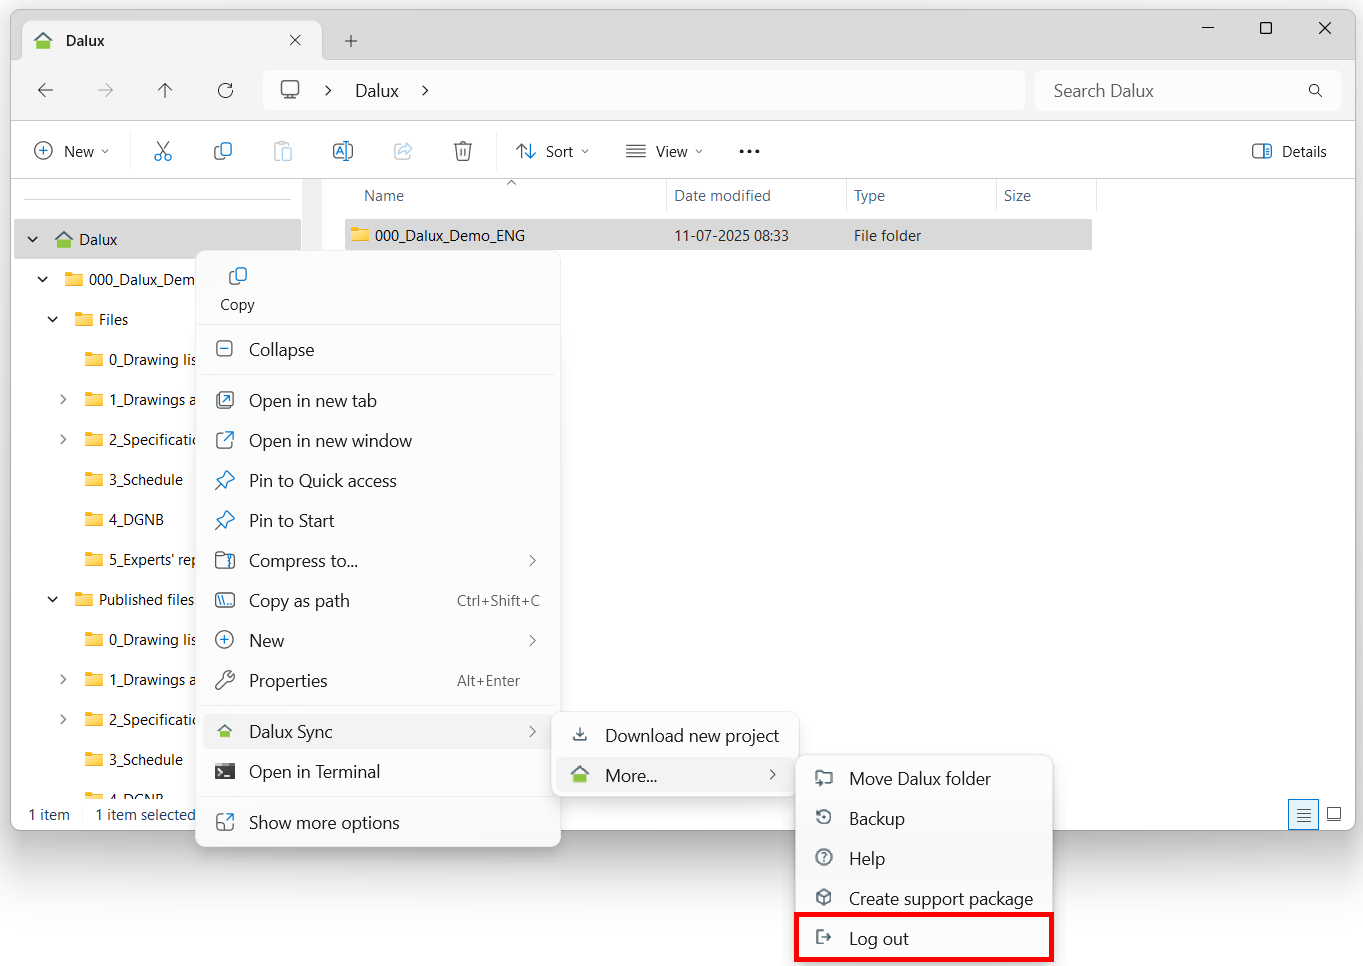Open the Details pane
Screen dimensions: 1363x966
click(1289, 151)
